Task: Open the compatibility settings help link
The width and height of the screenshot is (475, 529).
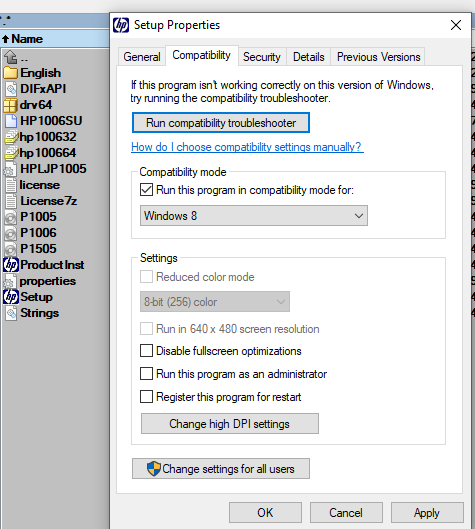Action: (247, 147)
